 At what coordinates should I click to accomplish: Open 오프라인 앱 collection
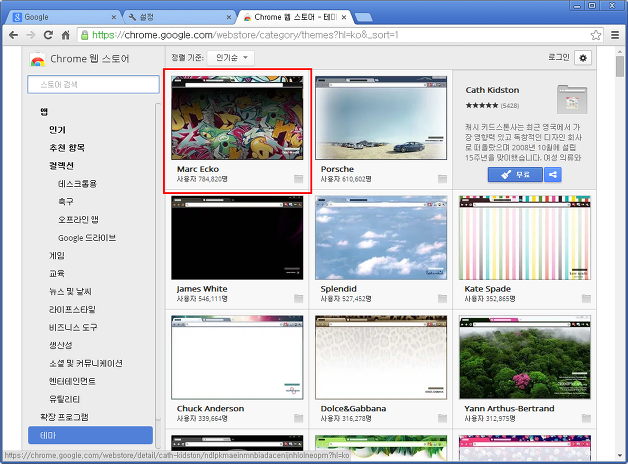78,219
